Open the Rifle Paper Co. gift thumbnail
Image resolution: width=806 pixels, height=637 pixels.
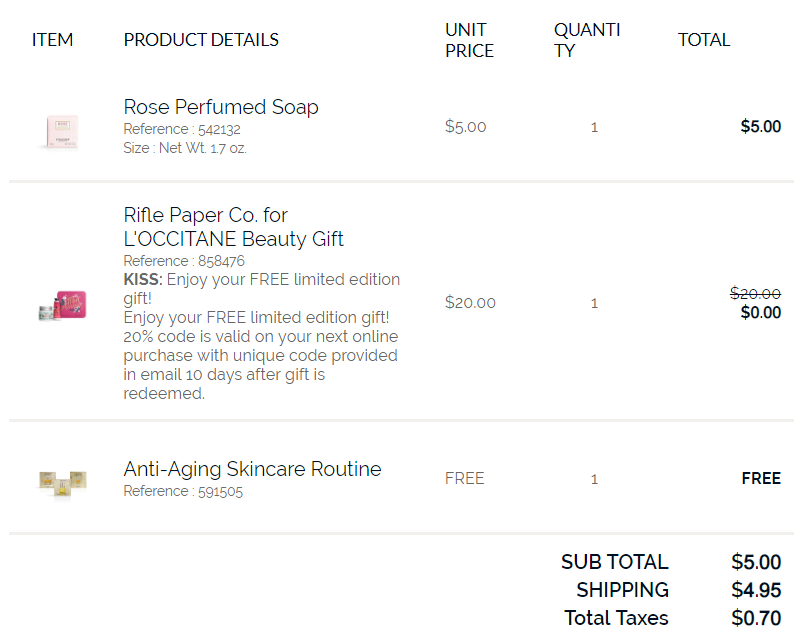click(x=62, y=305)
